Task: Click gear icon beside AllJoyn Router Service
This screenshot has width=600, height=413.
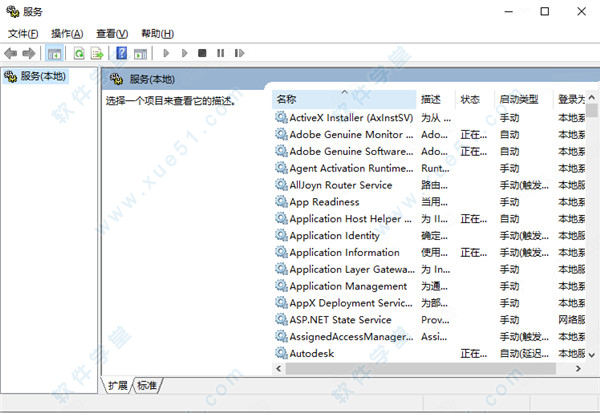Action: 281,185
